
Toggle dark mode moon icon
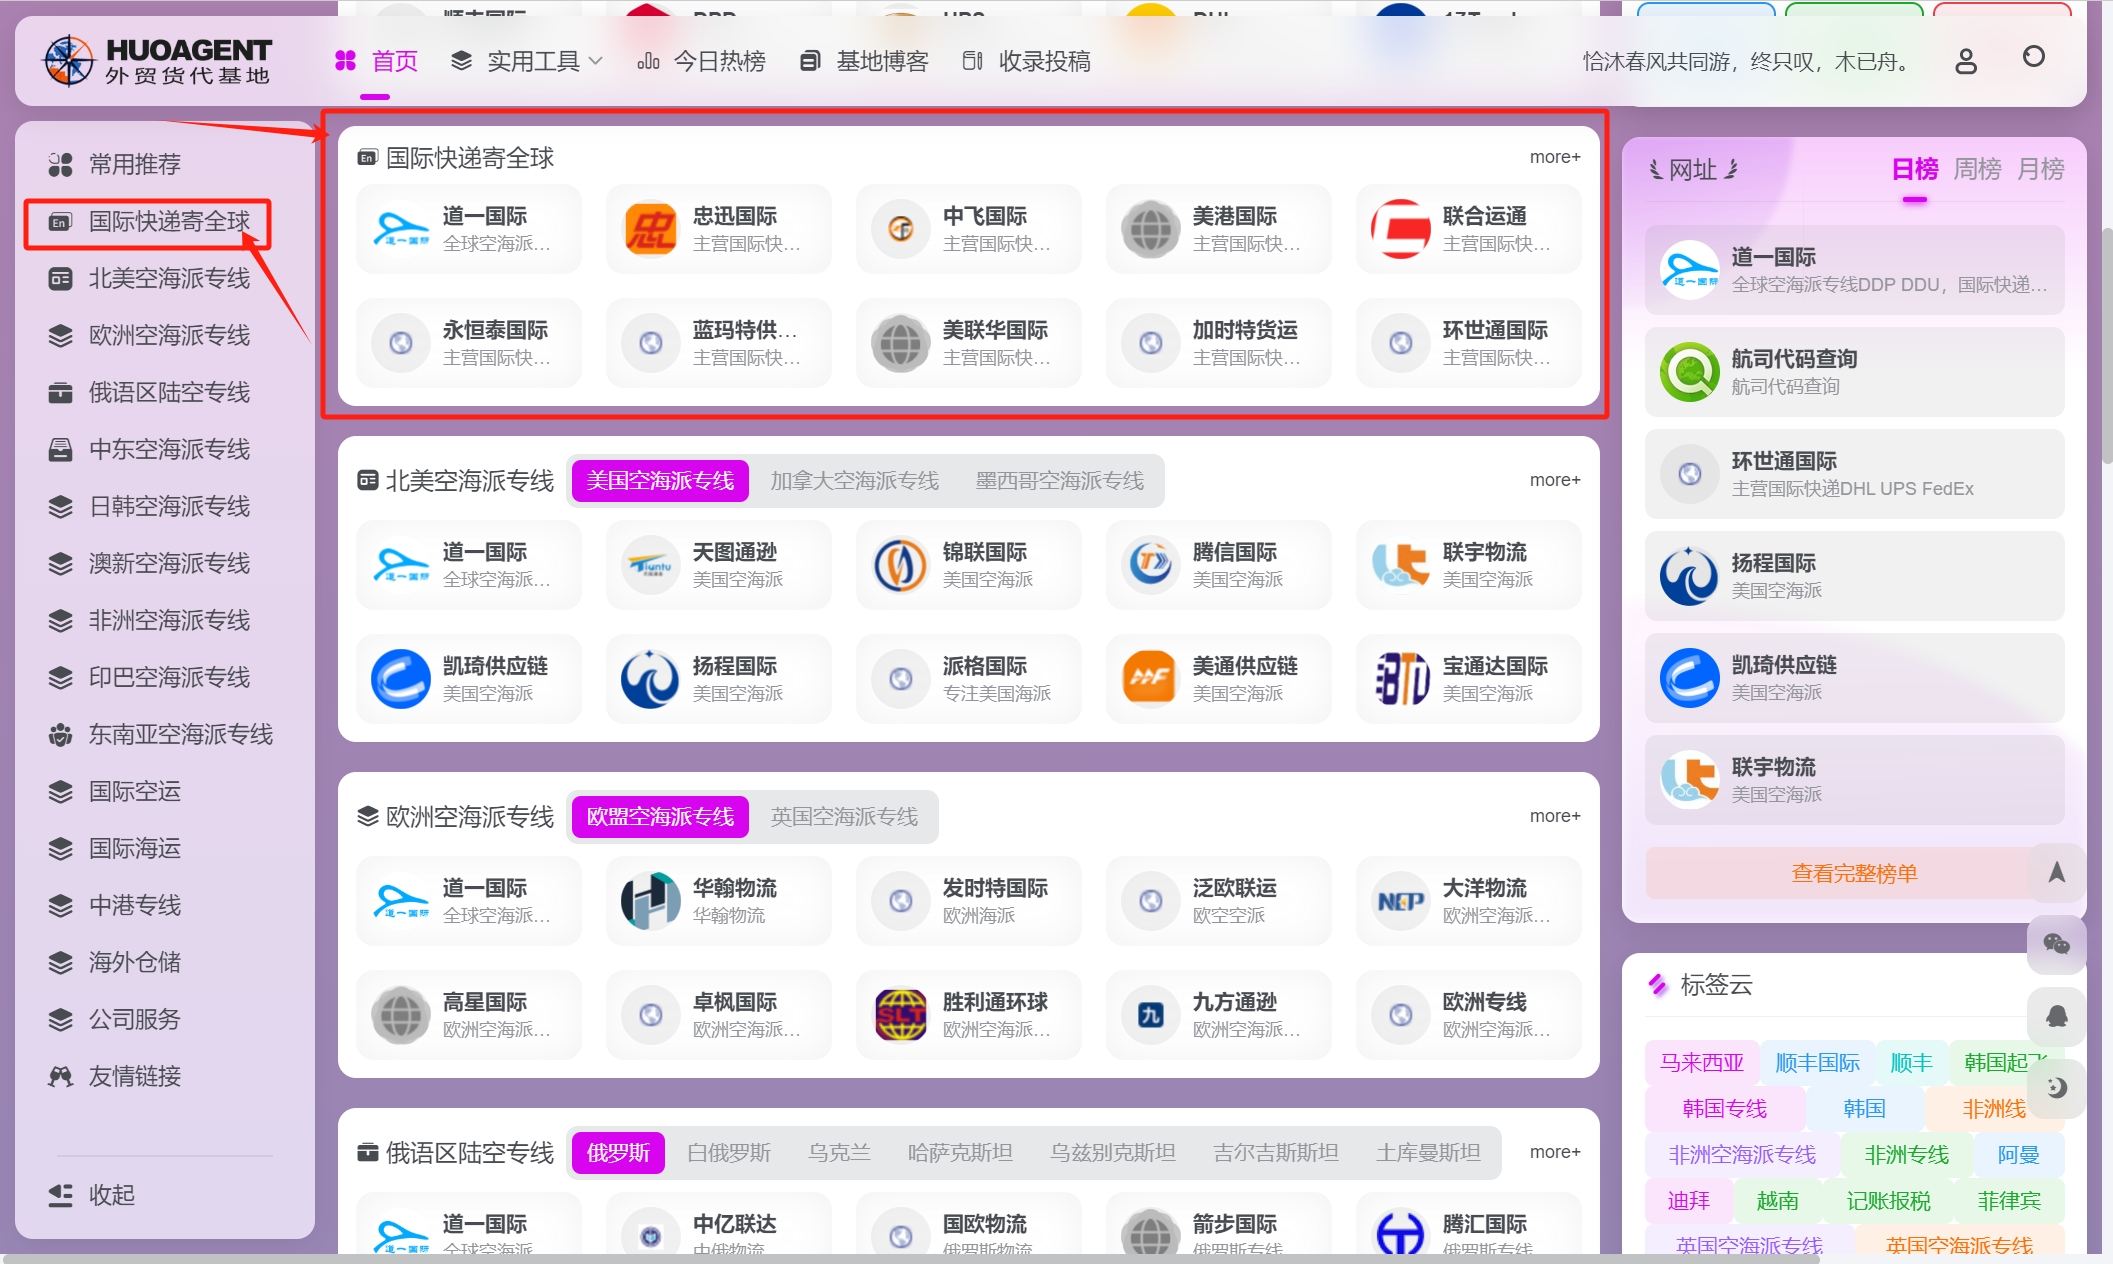[x=2056, y=1088]
